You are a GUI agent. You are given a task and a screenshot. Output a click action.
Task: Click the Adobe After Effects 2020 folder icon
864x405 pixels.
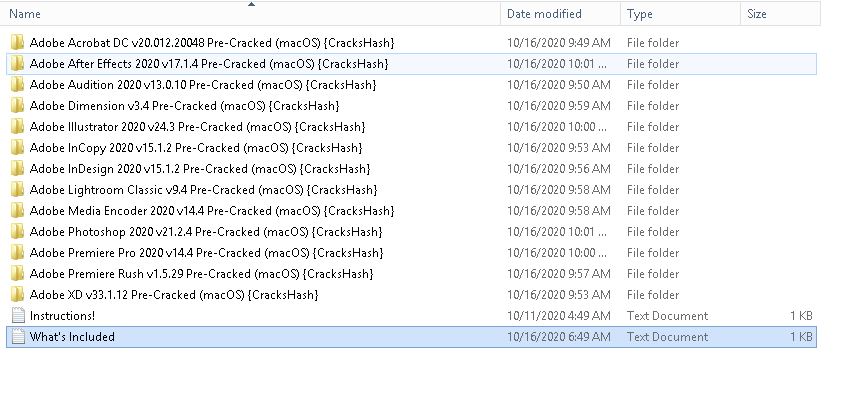(17, 64)
